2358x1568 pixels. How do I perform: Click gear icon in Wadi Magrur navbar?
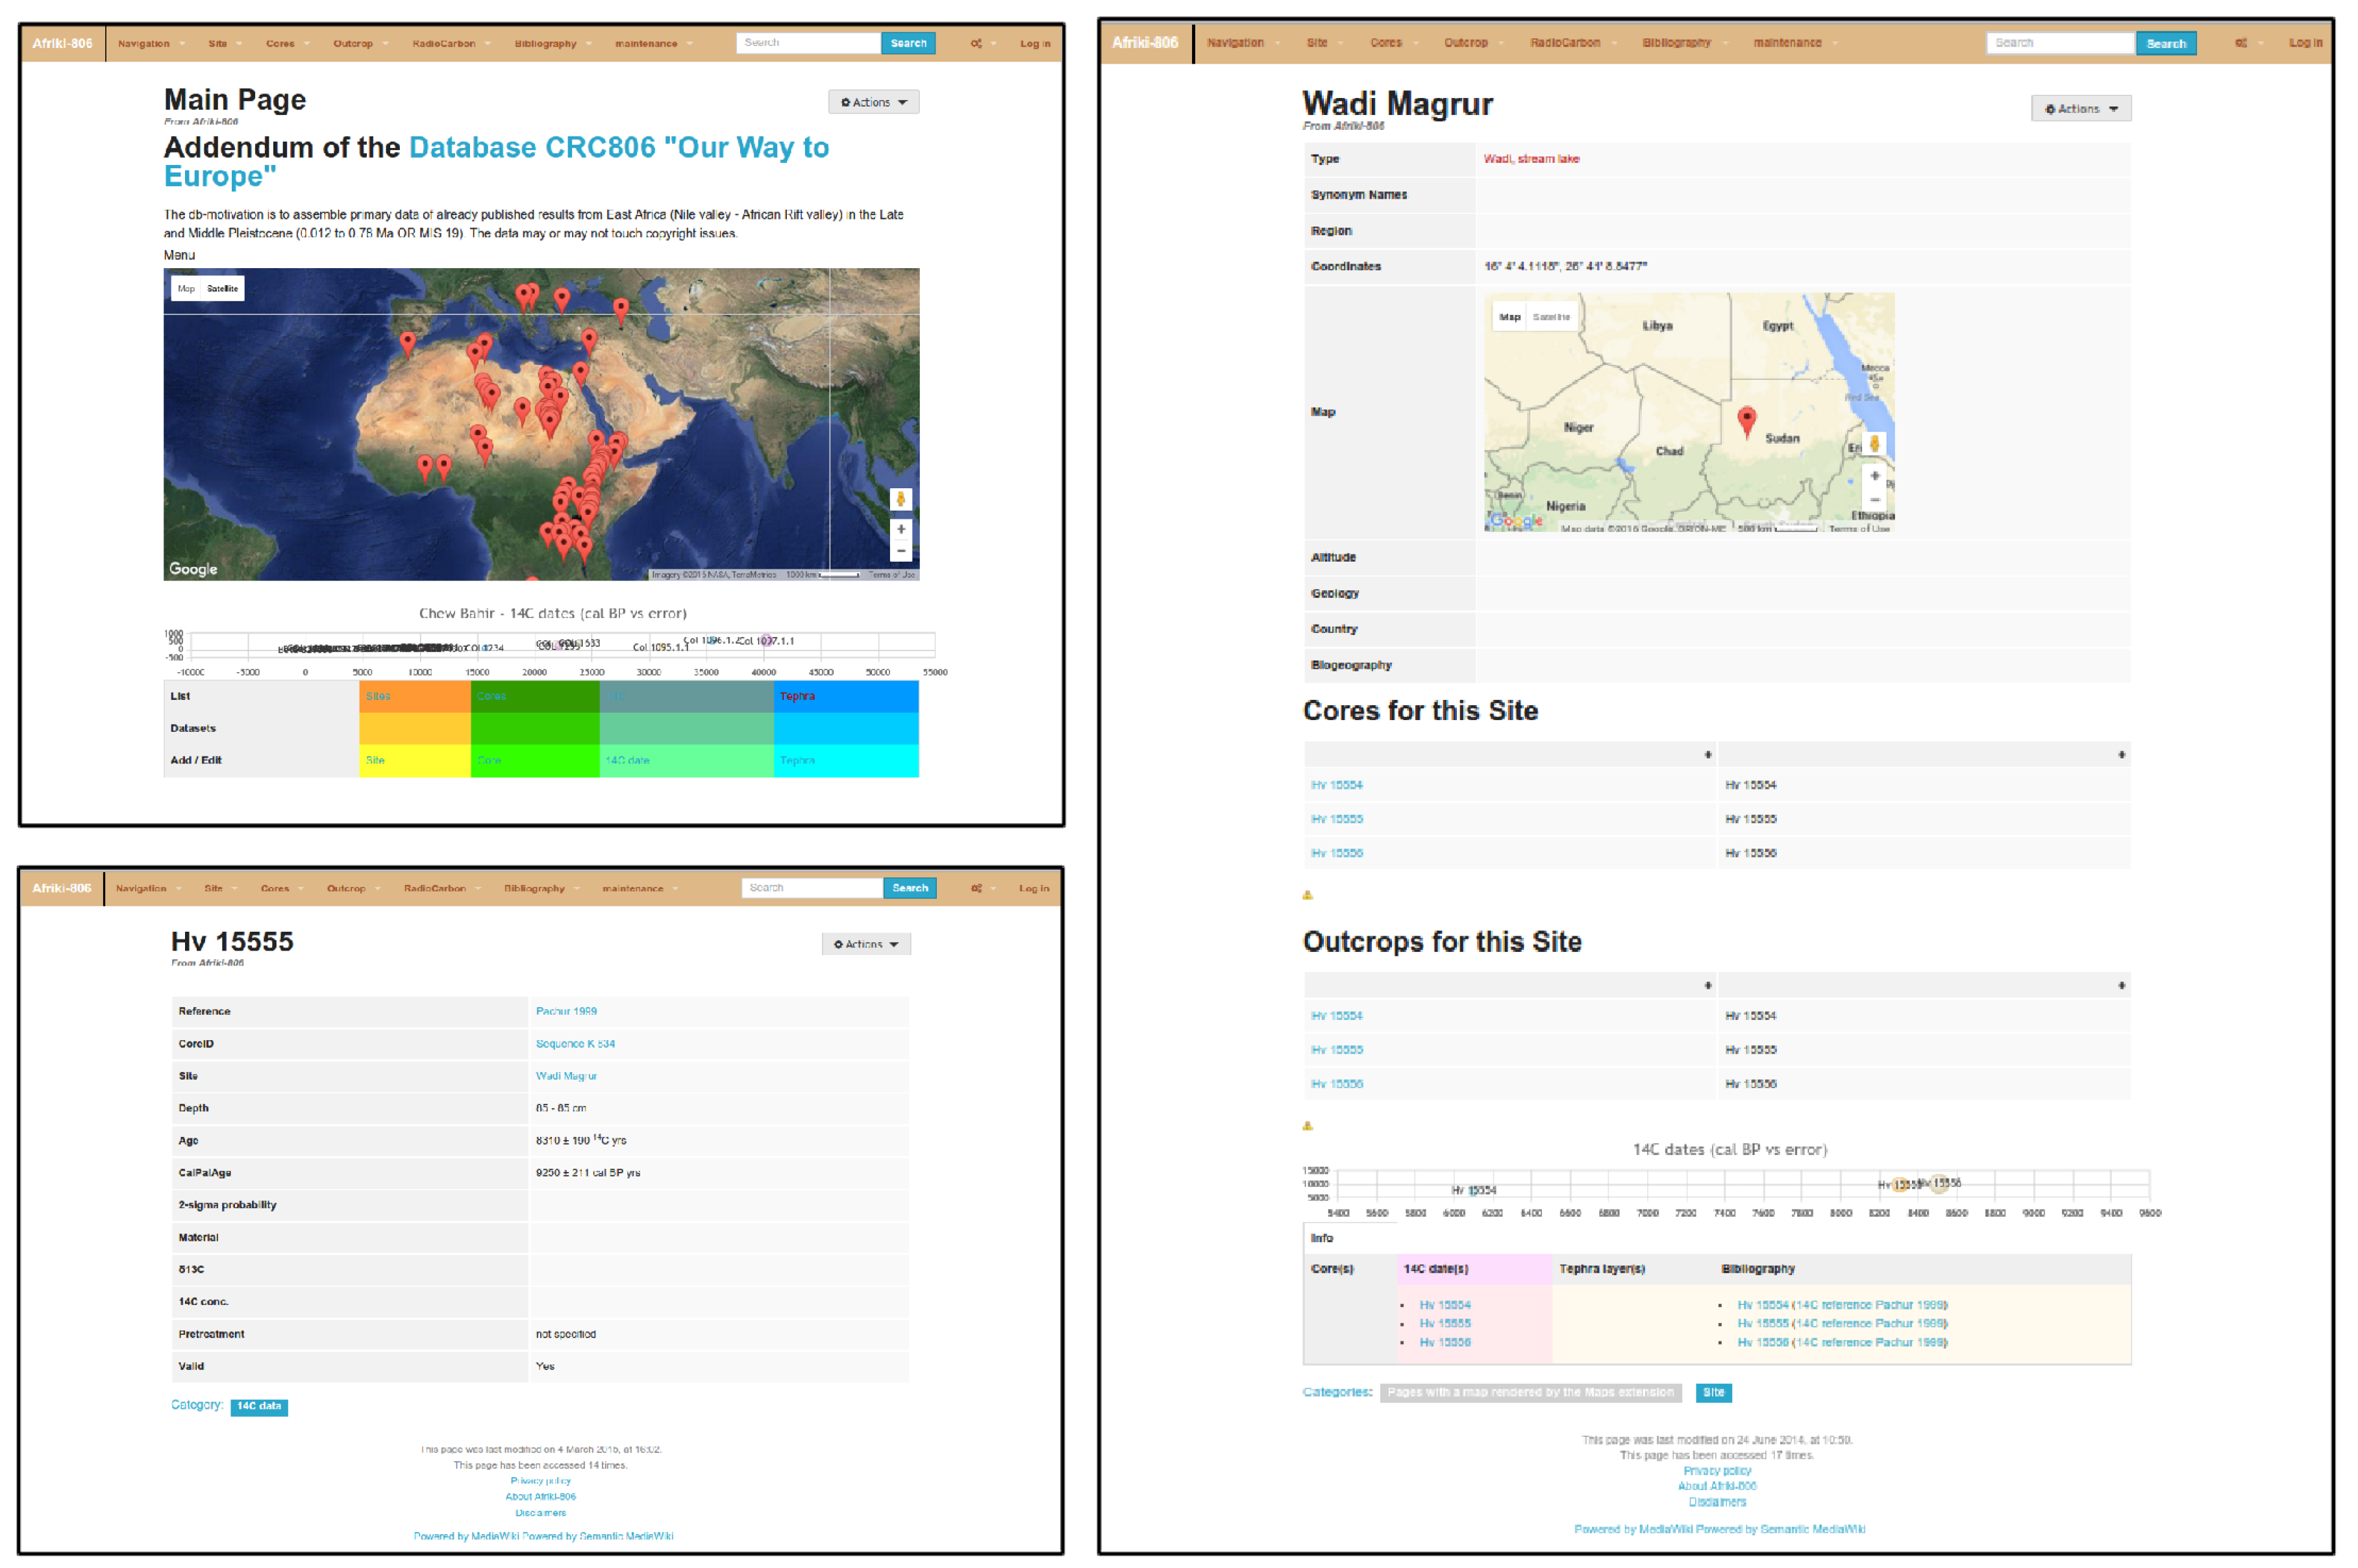click(2241, 43)
